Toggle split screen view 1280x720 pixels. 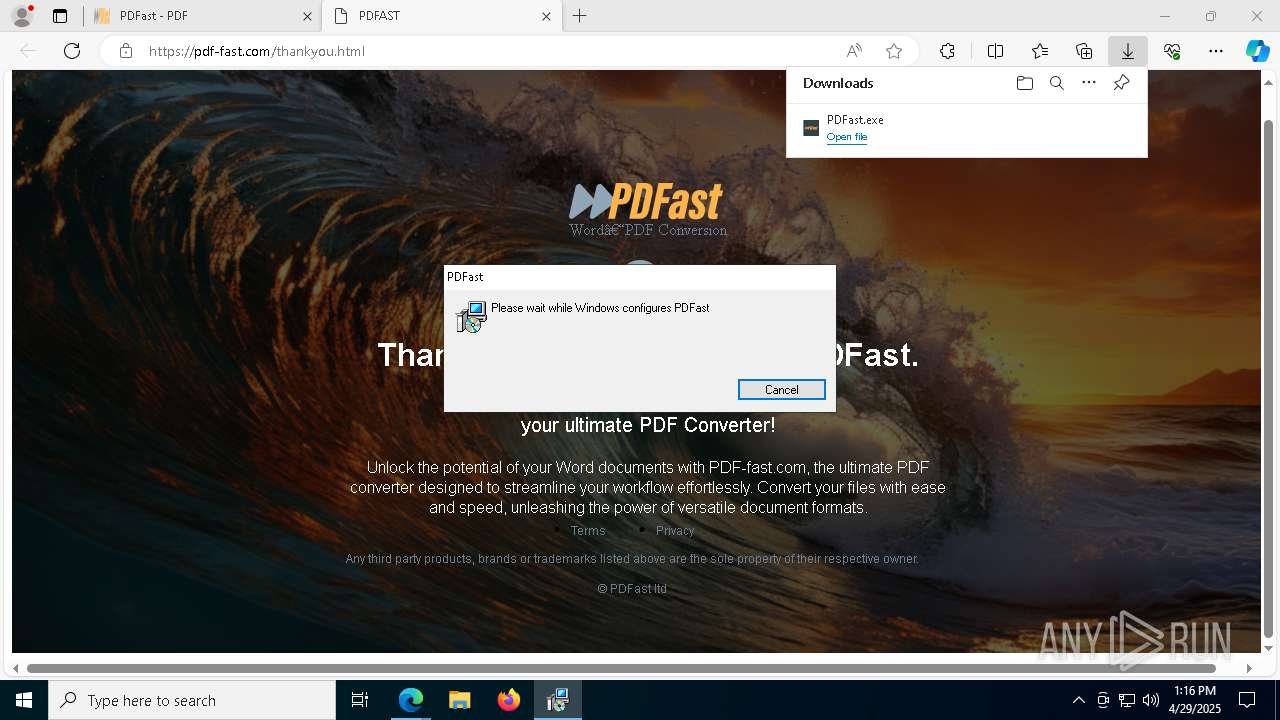click(x=996, y=51)
